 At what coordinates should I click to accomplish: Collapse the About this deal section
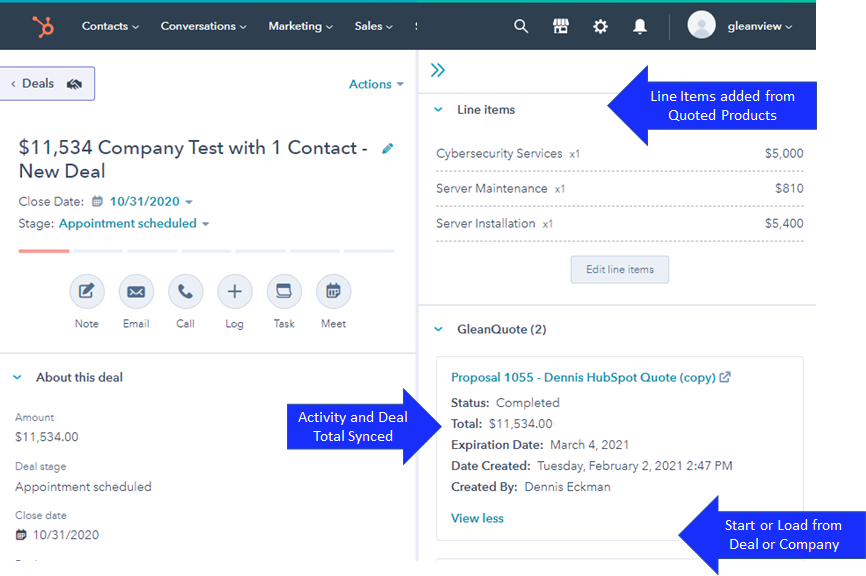(17, 377)
